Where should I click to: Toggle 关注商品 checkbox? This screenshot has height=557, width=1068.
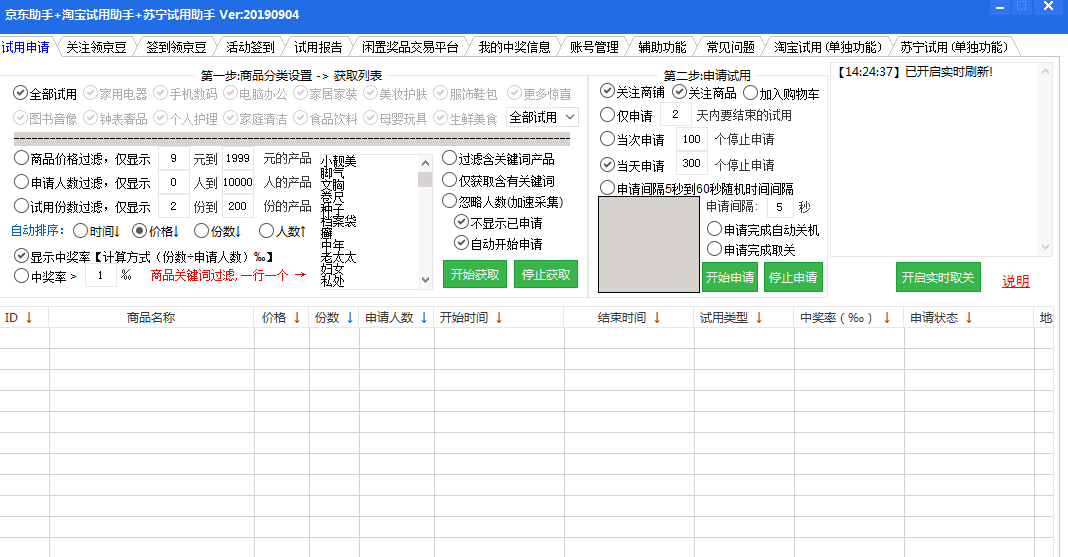[x=704, y=91]
